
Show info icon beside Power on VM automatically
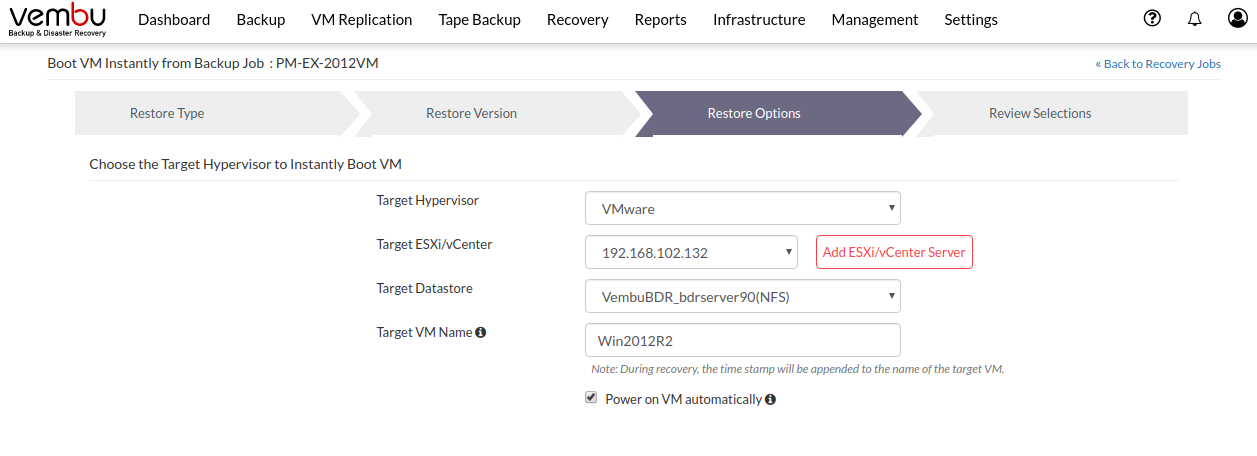[771, 400]
